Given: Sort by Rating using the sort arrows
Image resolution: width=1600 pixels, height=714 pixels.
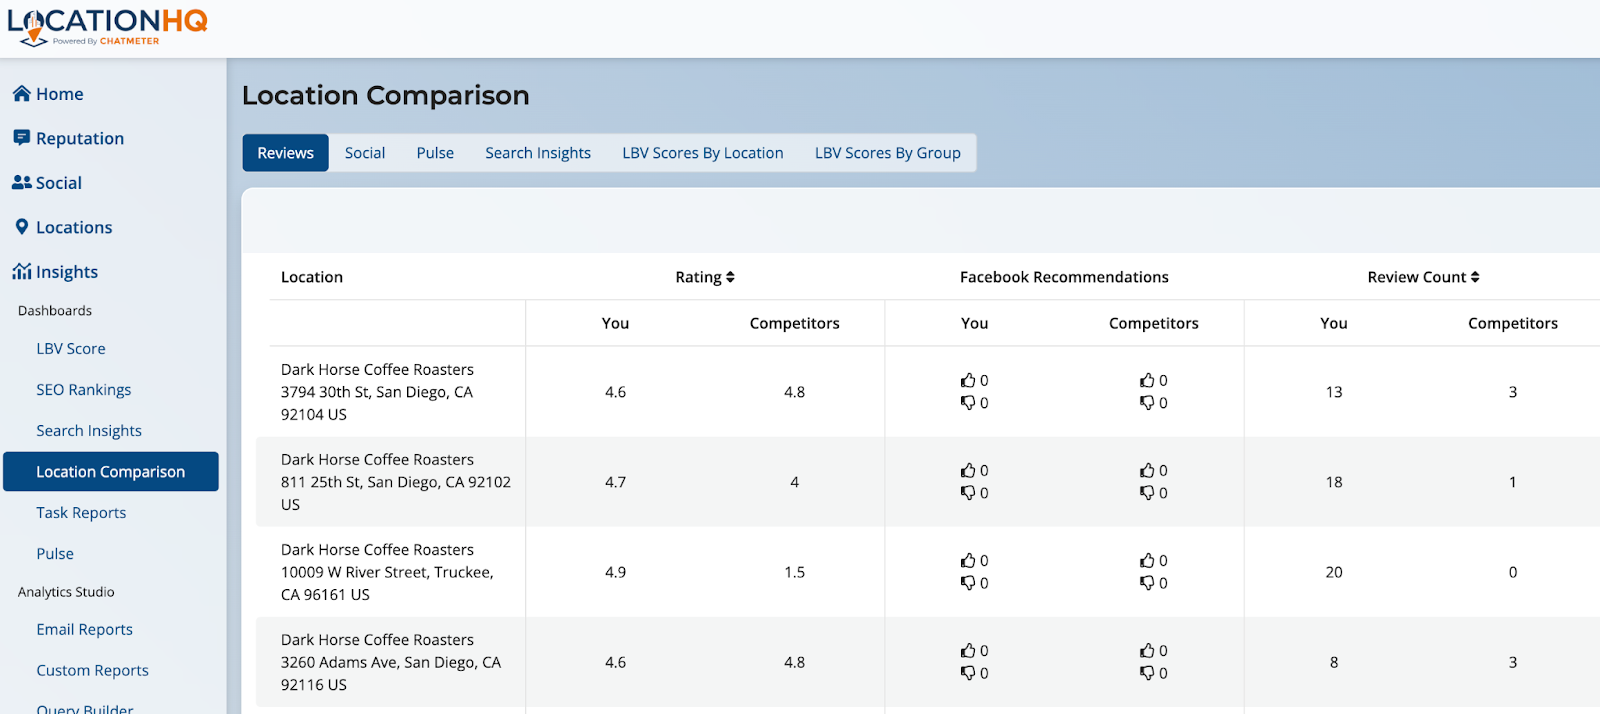Looking at the screenshot, I should pyautogui.click(x=730, y=277).
